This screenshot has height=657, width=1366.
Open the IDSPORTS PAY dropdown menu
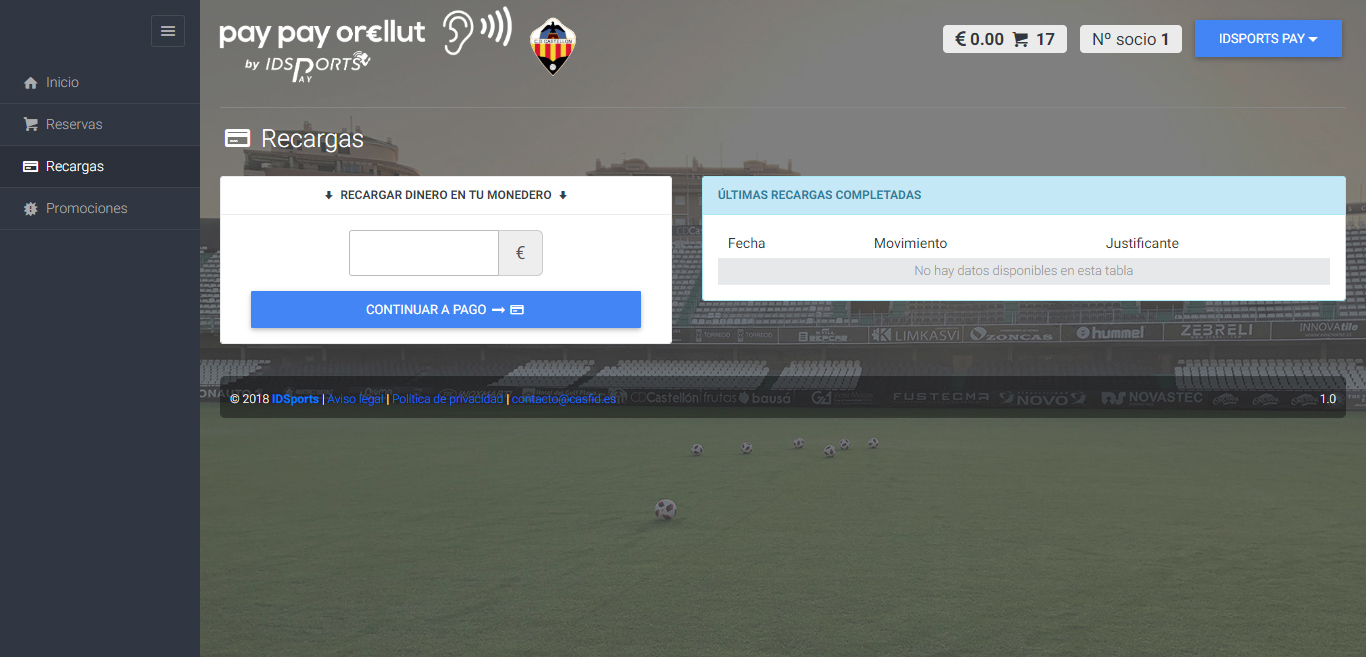[1268, 39]
